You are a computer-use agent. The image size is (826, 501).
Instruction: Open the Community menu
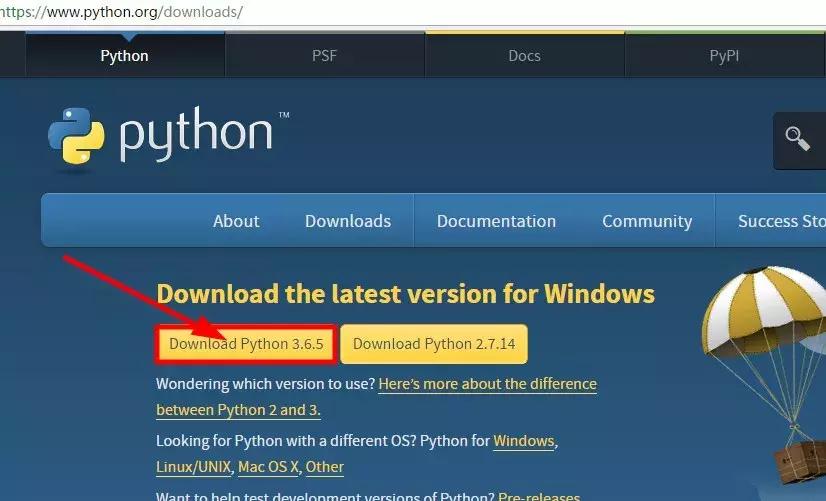(647, 221)
